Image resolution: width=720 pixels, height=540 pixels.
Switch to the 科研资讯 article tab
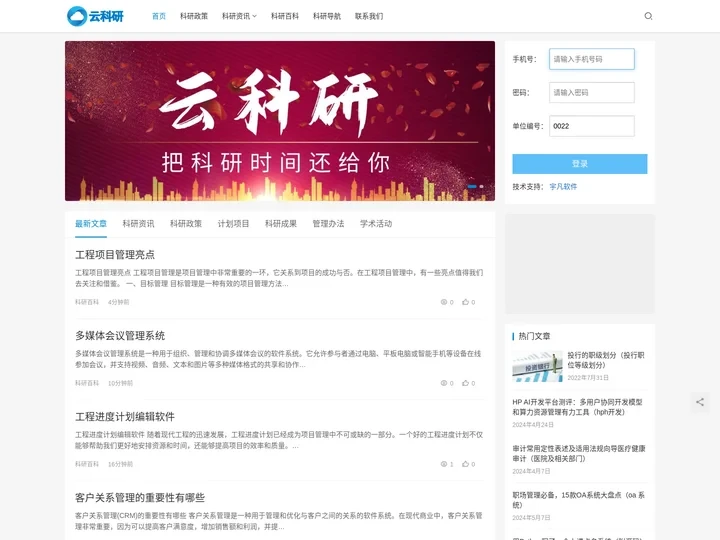(138, 224)
